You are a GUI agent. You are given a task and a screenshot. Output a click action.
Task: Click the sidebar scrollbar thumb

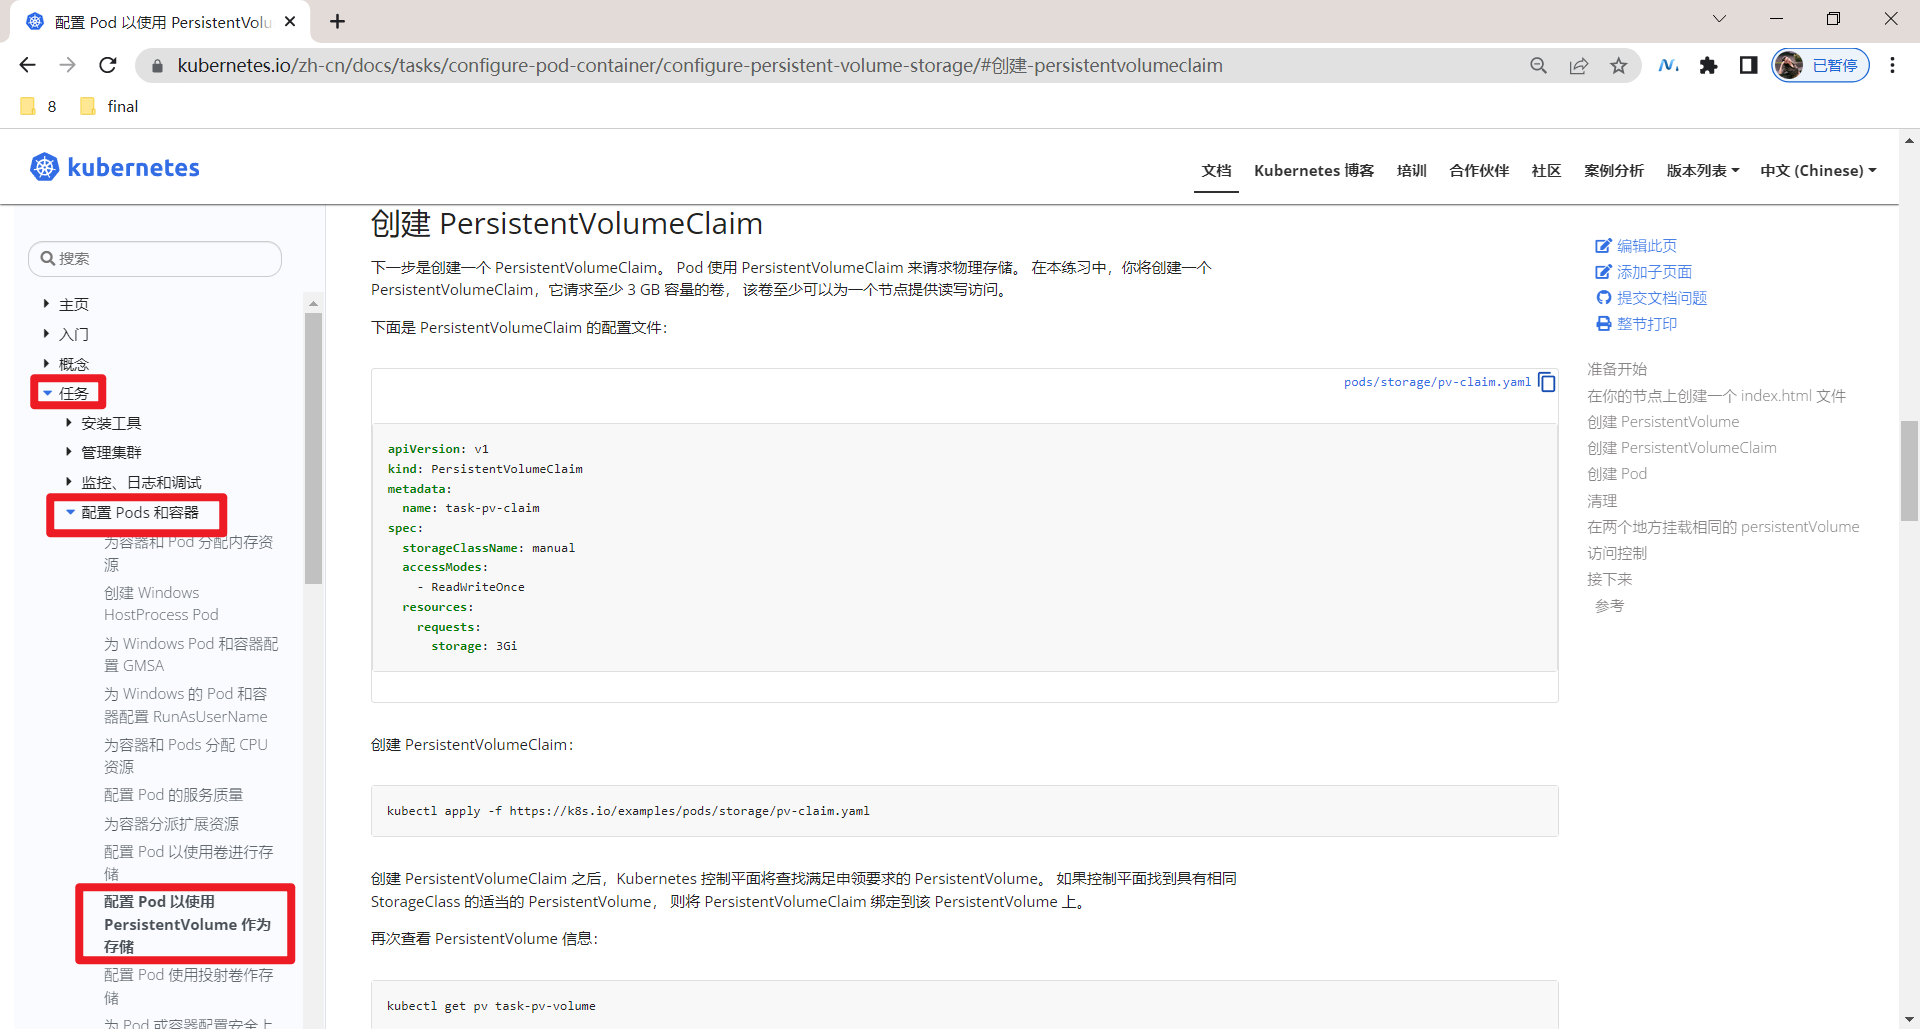tap(313, 448)
